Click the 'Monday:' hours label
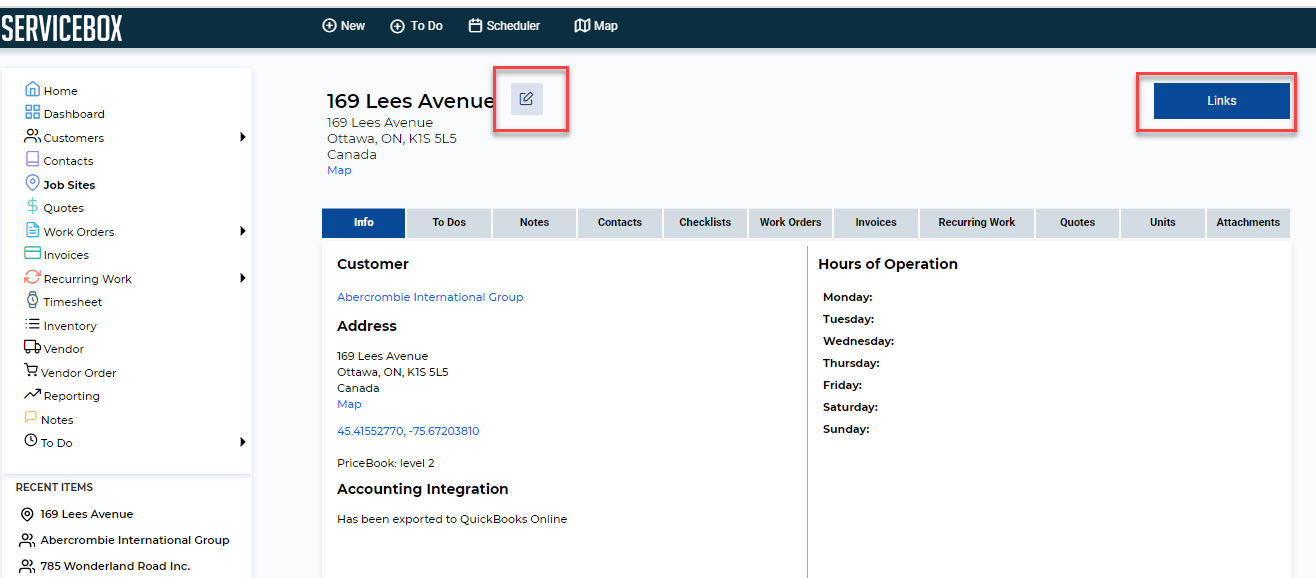The width and height of the screenshot is (1316, 578). point(848,297)
